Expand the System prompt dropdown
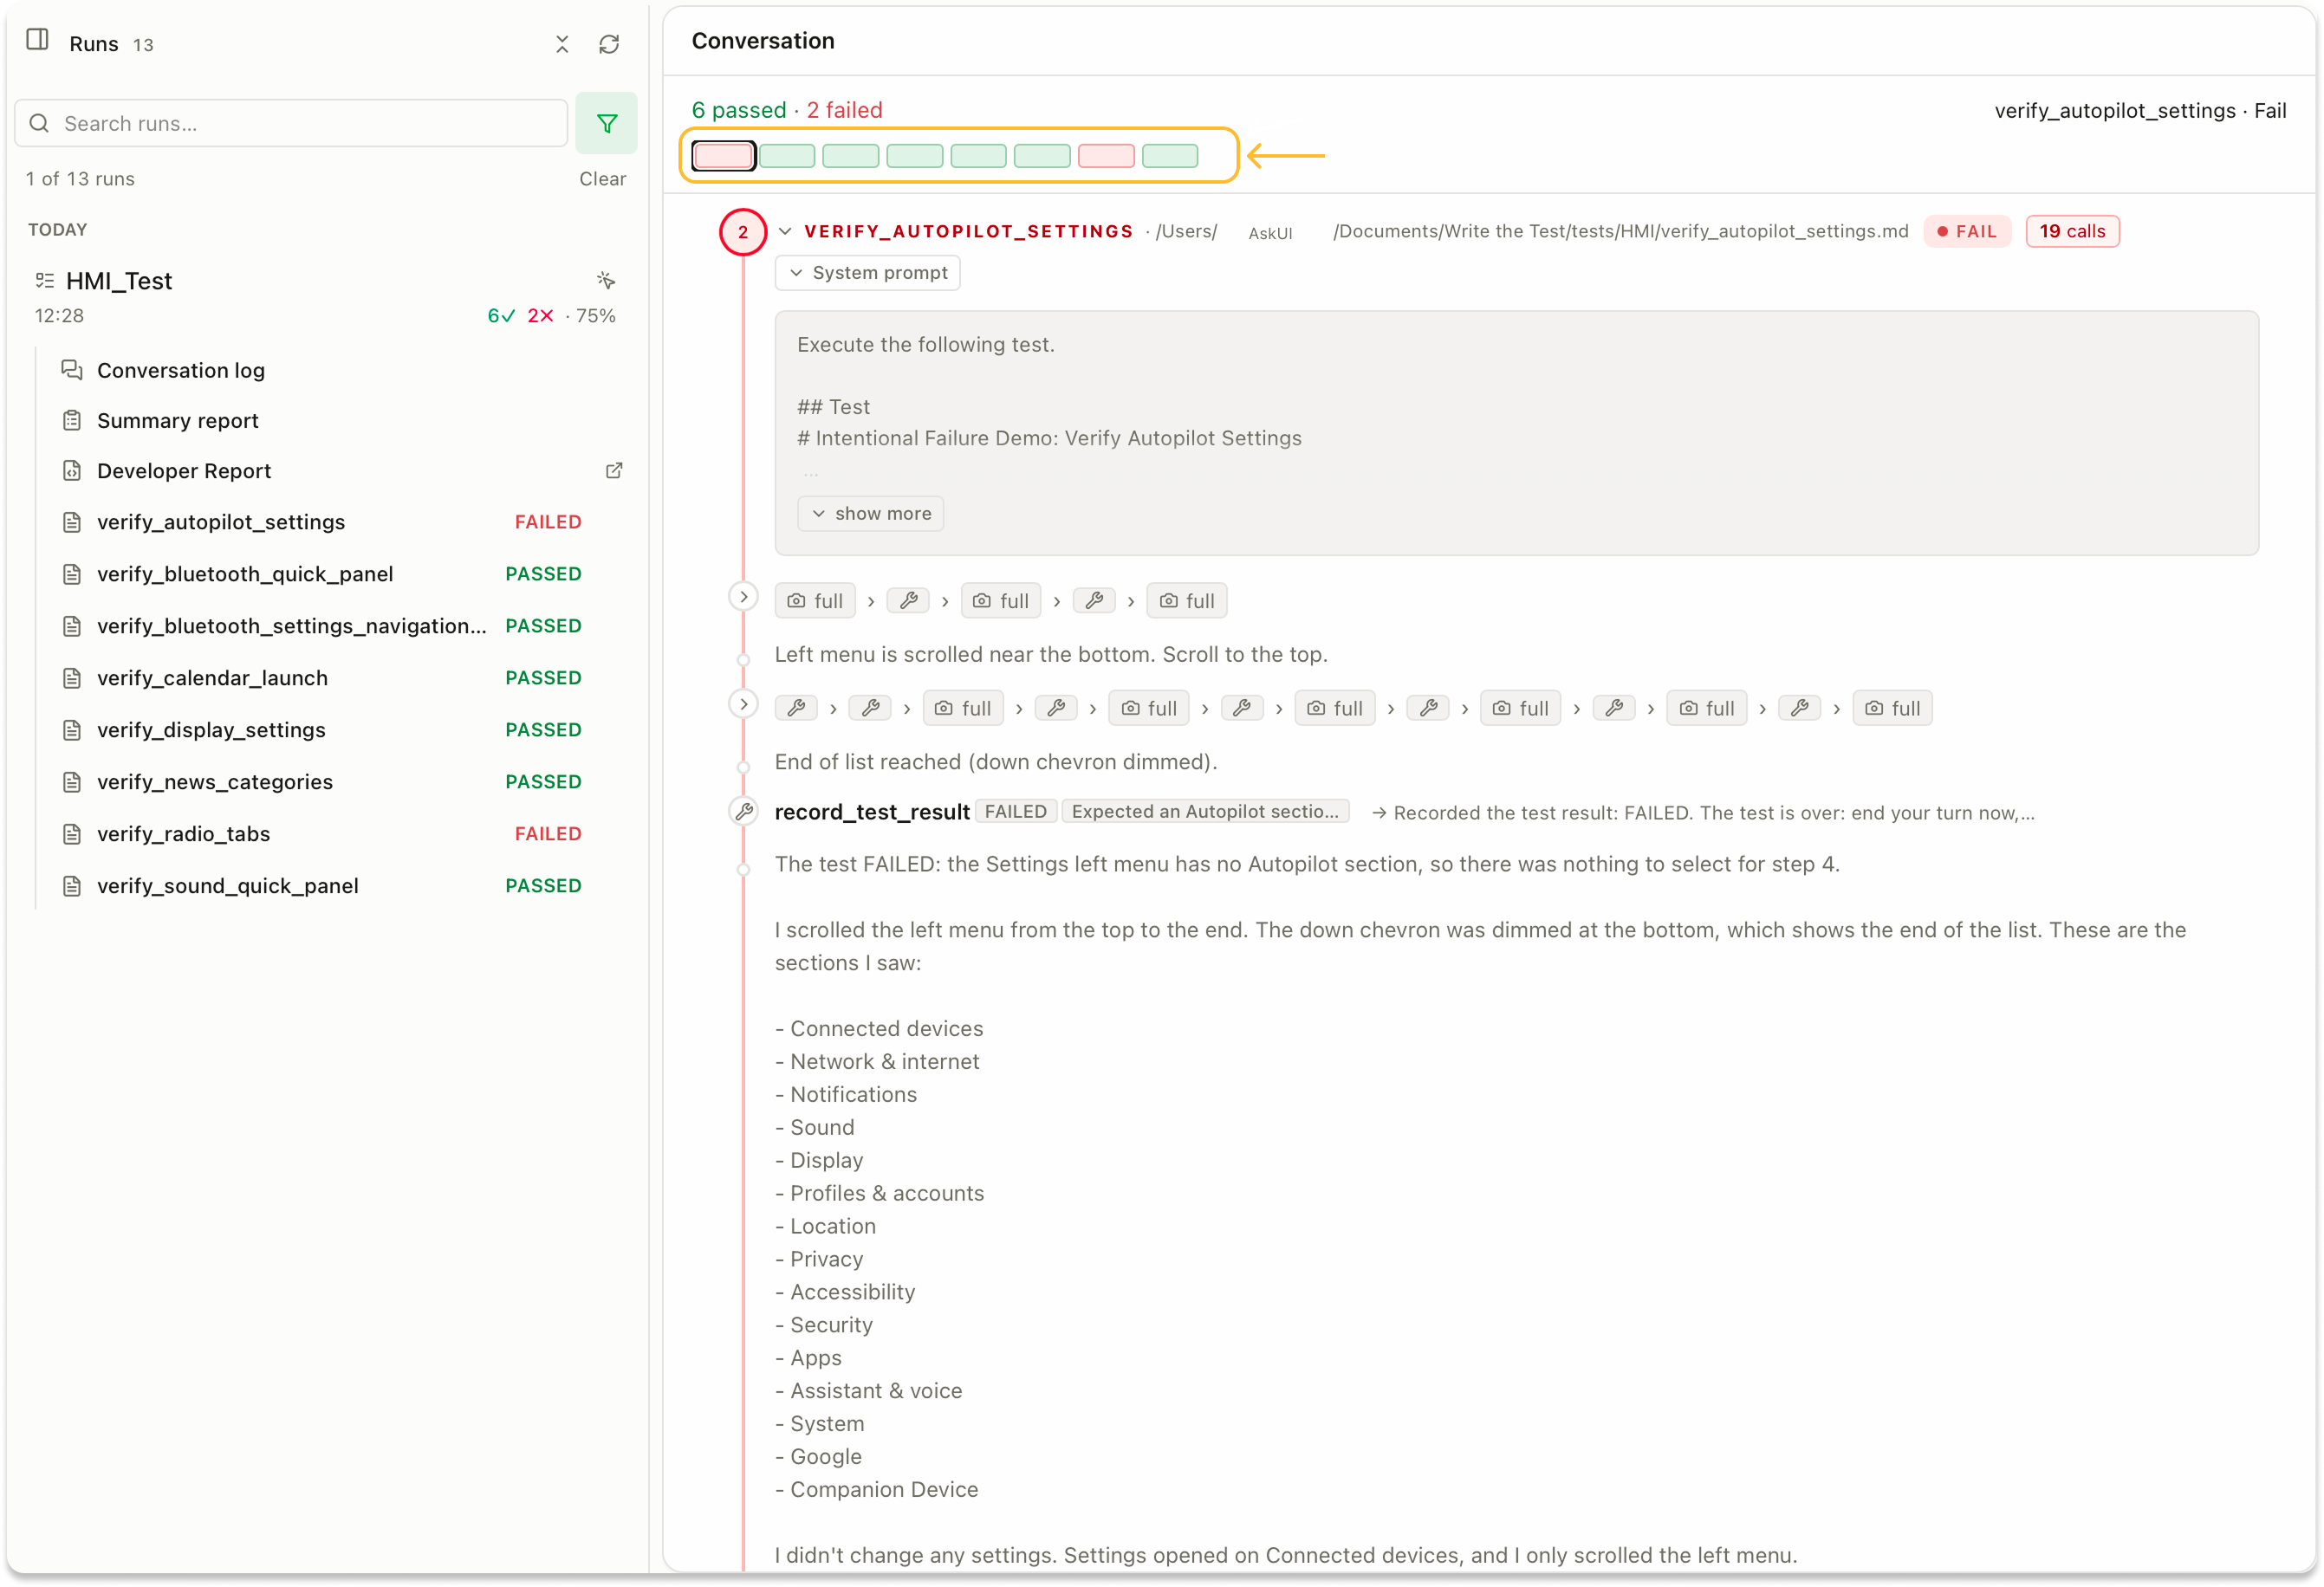 pos(867,273)
